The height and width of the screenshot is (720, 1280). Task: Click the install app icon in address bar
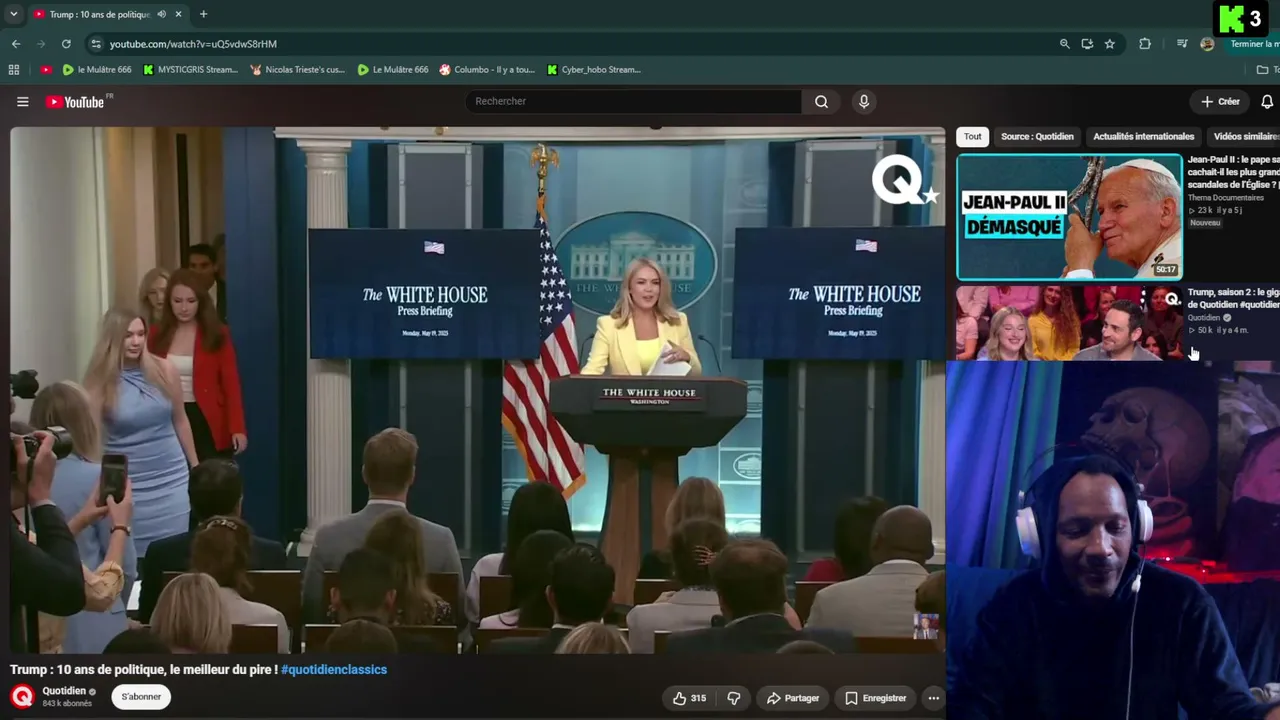[x=1087, y=44]
